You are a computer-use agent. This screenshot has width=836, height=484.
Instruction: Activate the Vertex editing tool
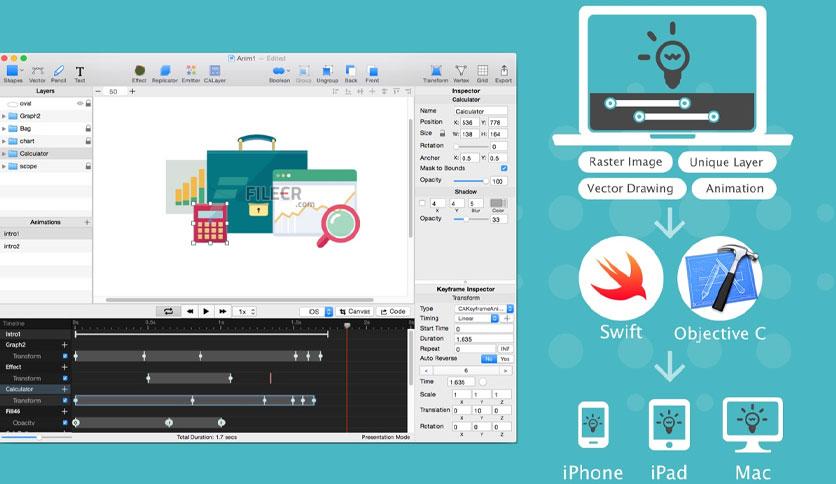461,74
